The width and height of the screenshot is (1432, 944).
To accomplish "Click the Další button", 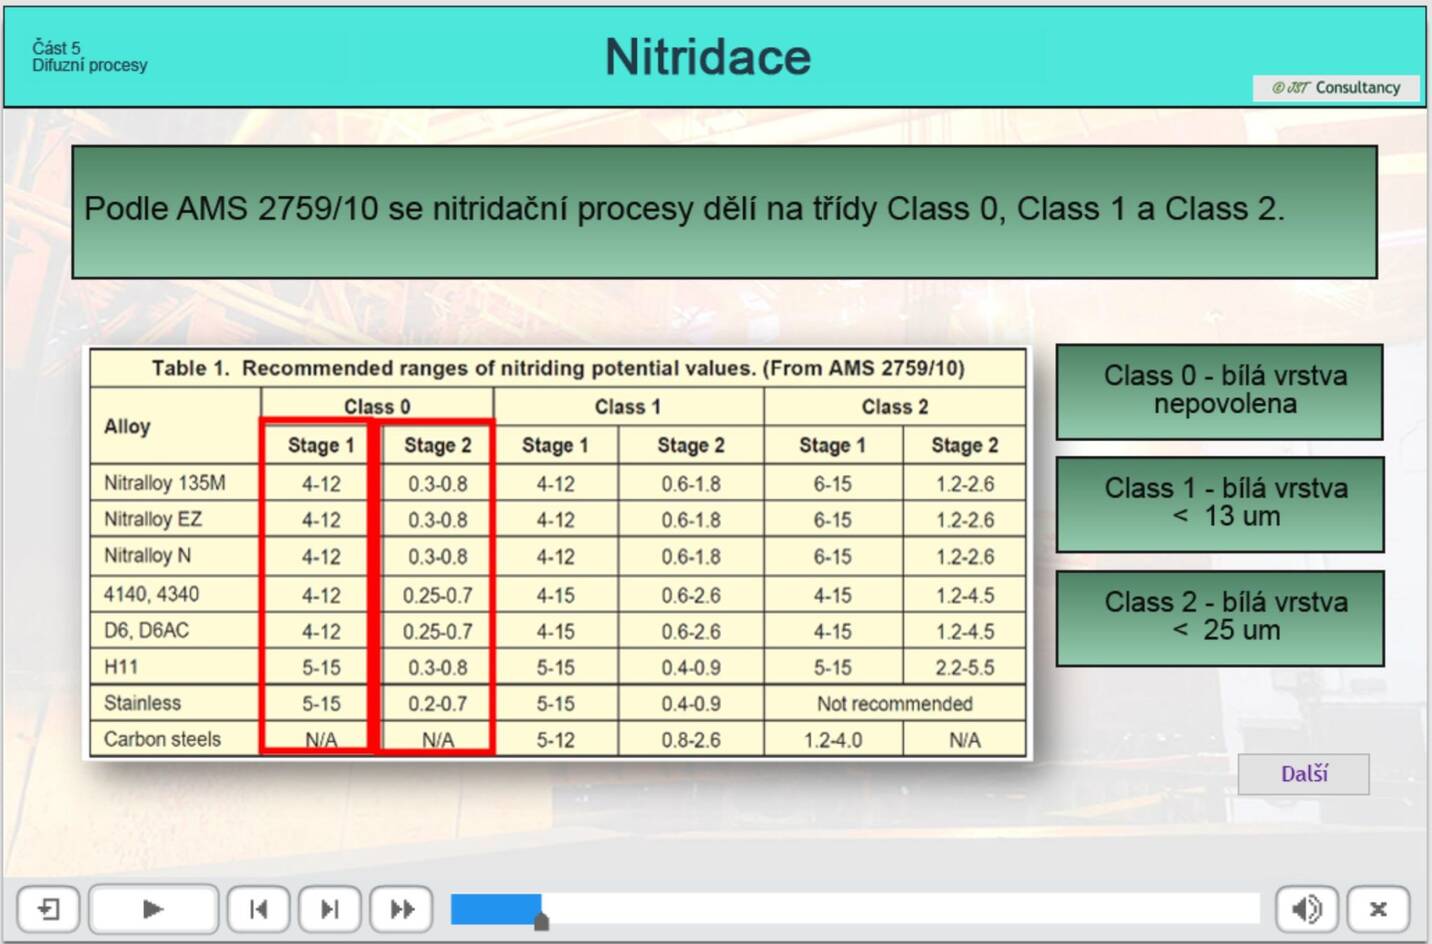I will [x=1303, y=774].
